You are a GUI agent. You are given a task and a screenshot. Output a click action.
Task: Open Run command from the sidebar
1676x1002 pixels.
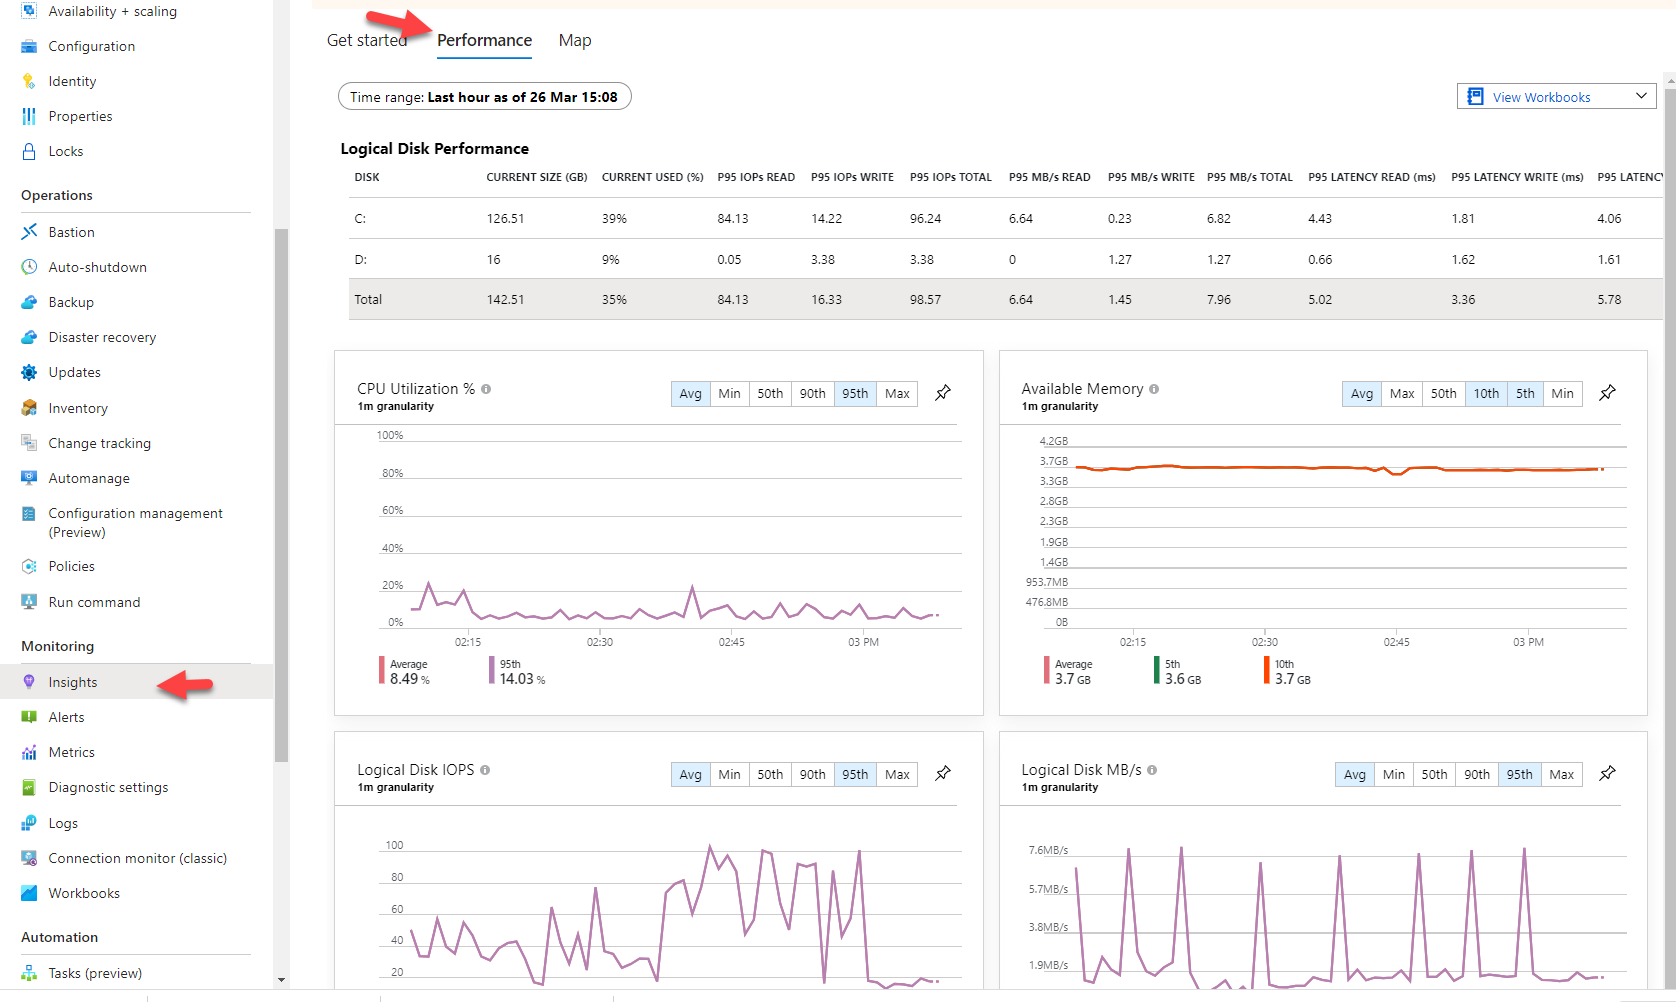point(94,602)
